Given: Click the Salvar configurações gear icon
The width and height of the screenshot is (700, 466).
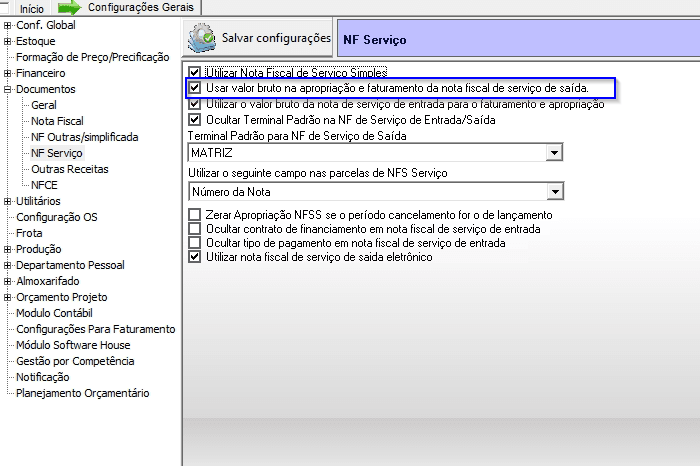Looking at the screenshot, I should [202, 38].
